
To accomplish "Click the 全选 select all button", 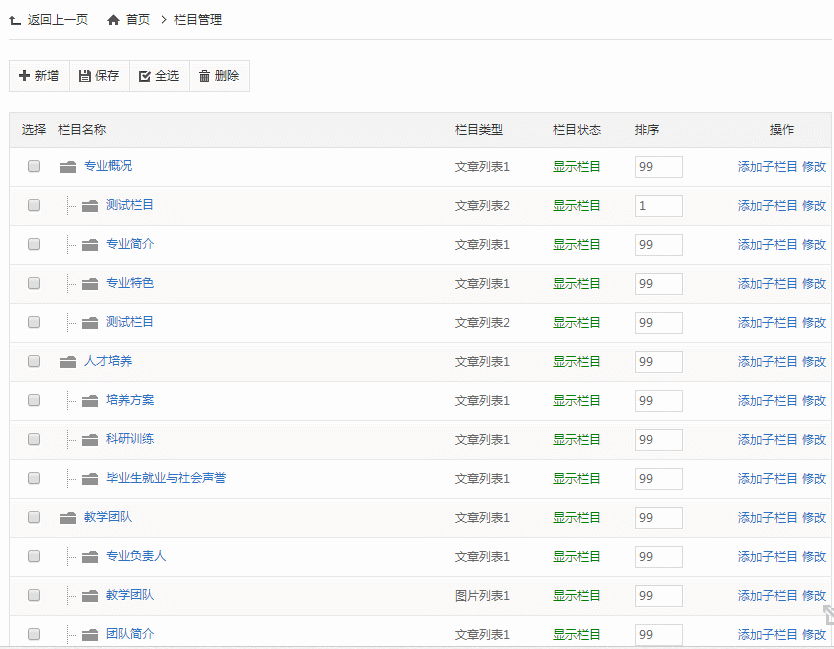I will click(x=159, y=76).
